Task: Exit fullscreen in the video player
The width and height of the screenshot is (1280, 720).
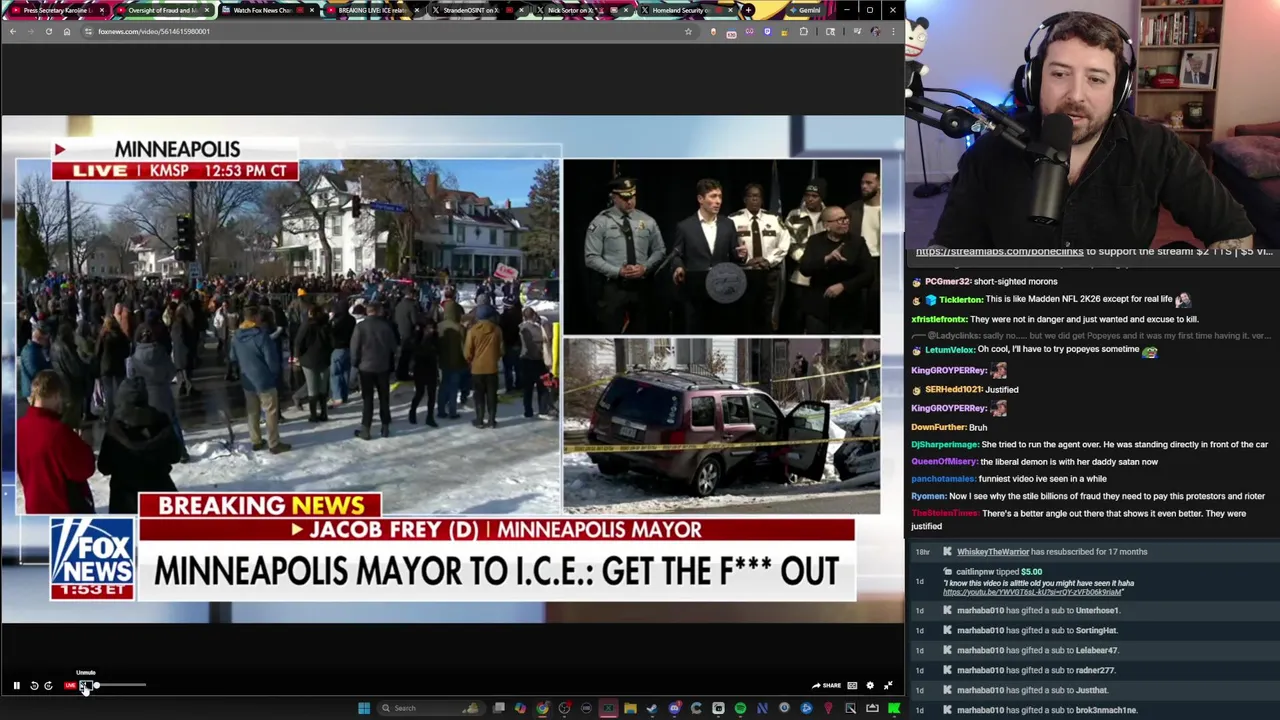Action: (888, 685)
